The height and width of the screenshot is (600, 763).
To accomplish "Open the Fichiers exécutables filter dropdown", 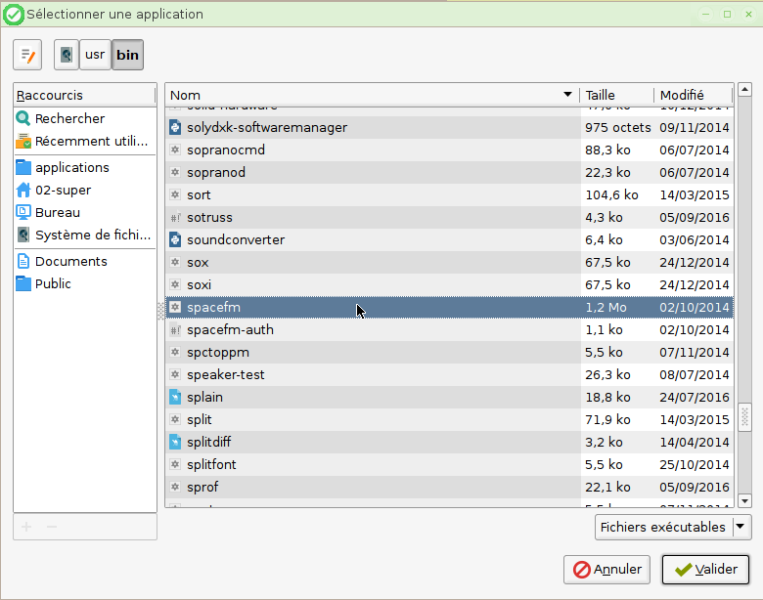I will pyautogui.click(x=673, y=527).
